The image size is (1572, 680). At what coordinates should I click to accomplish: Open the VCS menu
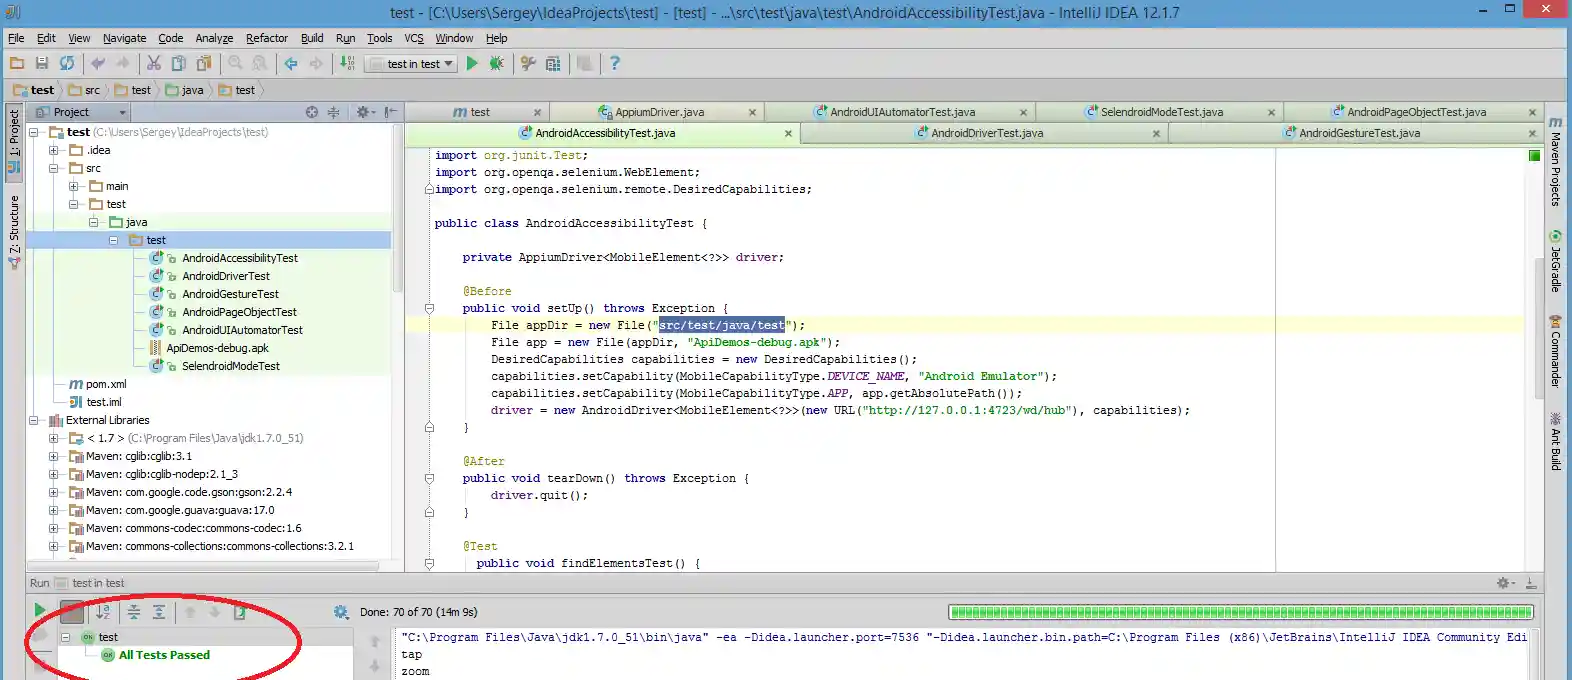click(x=414, y=38)
